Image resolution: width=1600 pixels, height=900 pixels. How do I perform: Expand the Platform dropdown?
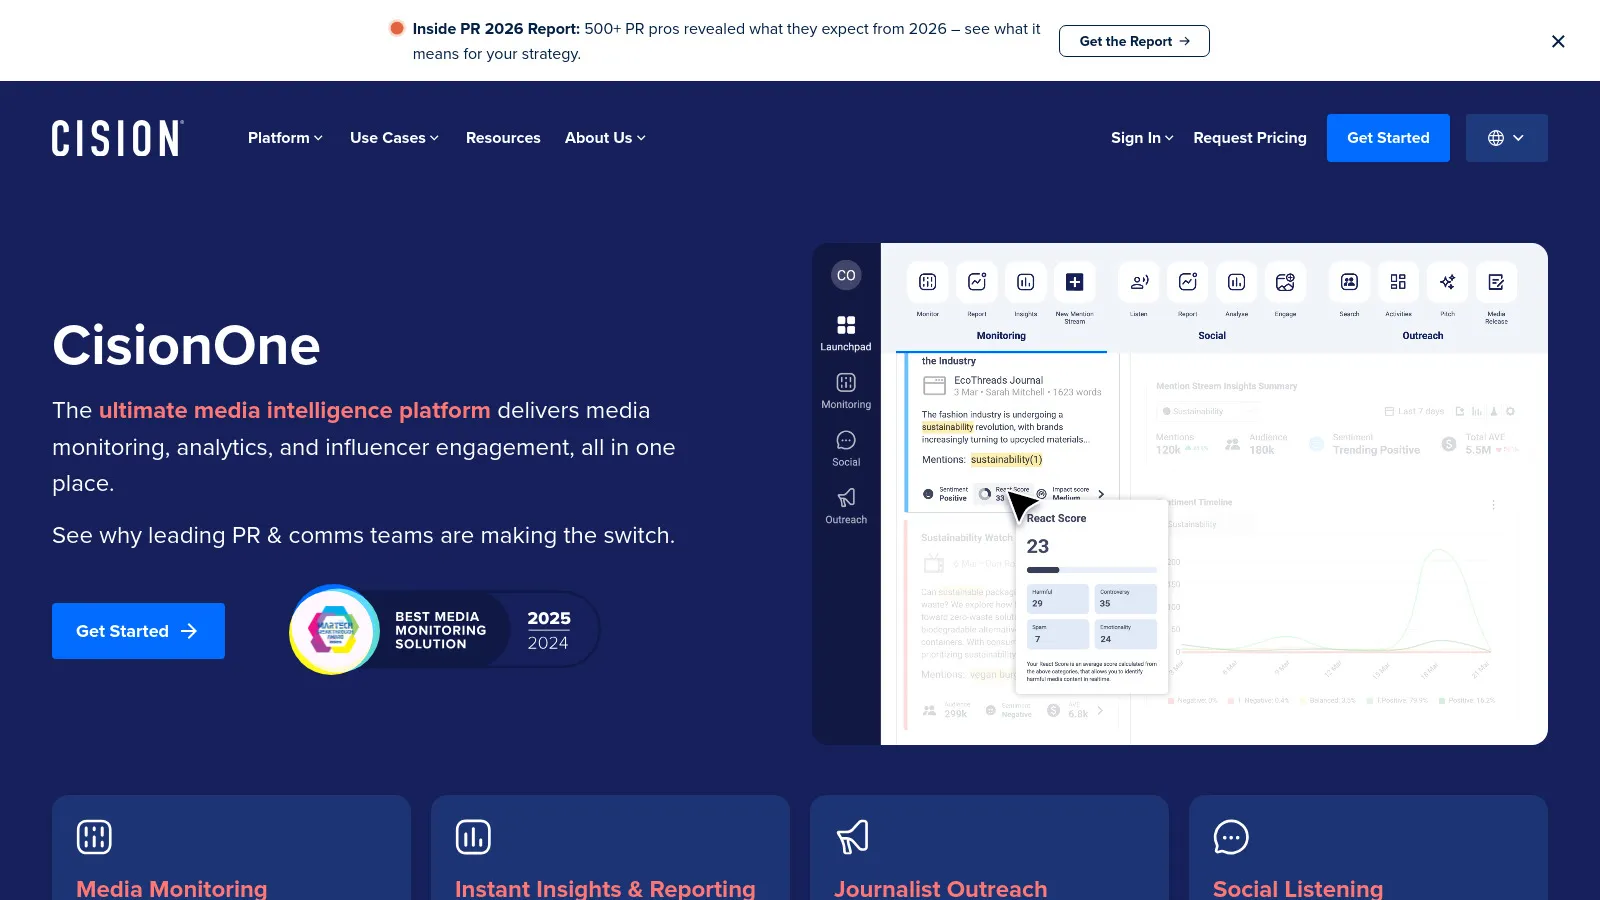[x=284, y=138]
